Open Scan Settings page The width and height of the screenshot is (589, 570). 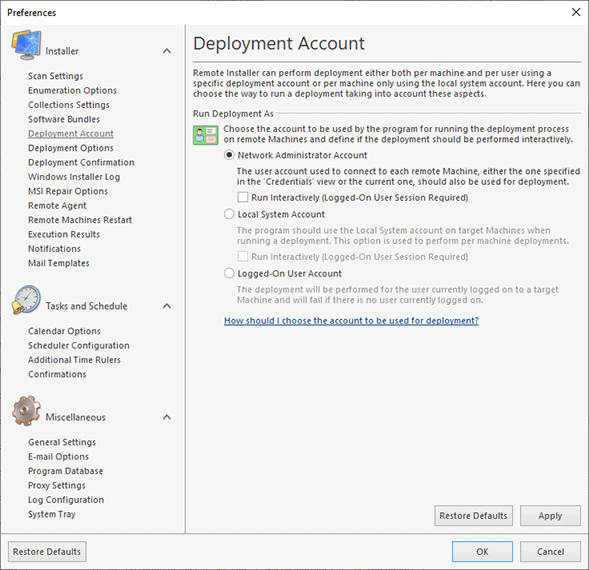[x=56, y=76]
